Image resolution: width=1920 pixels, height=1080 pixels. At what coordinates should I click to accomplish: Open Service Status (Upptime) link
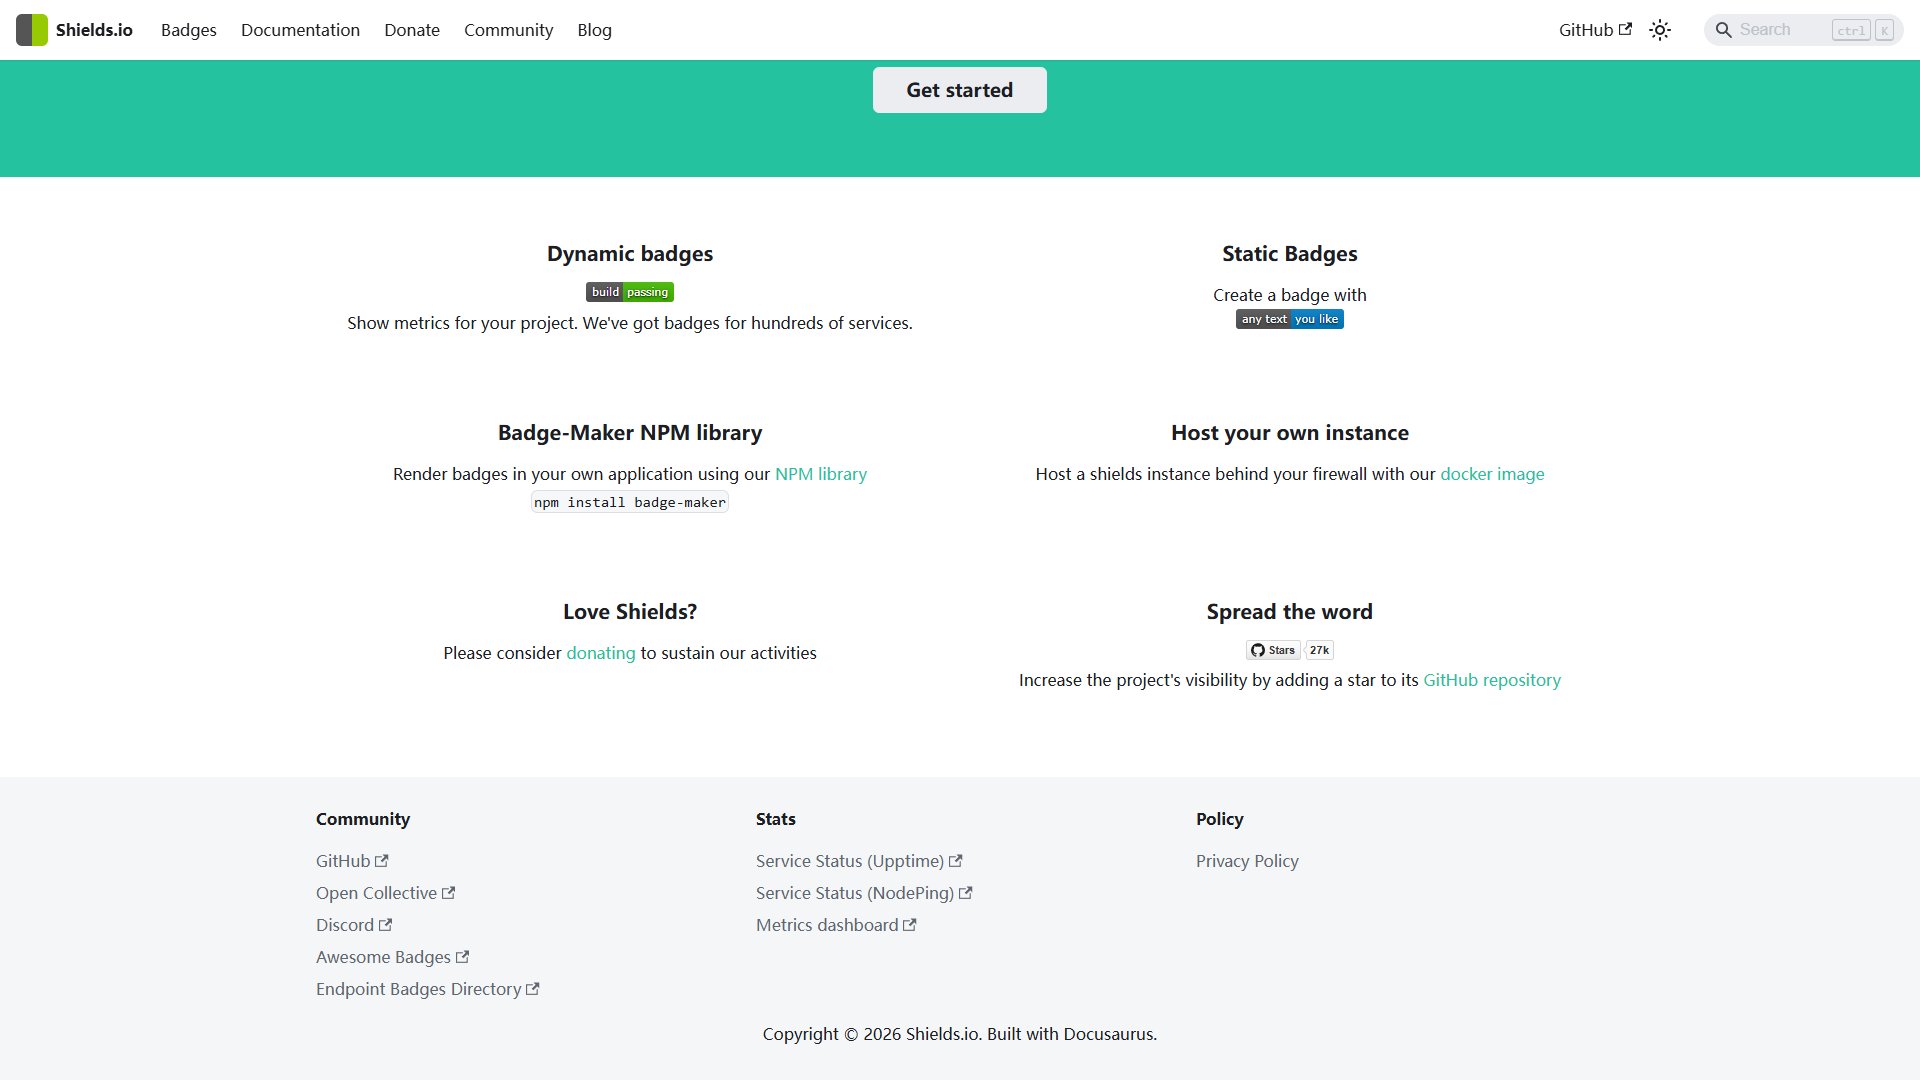pyautogui.click(x=859, y=861)
